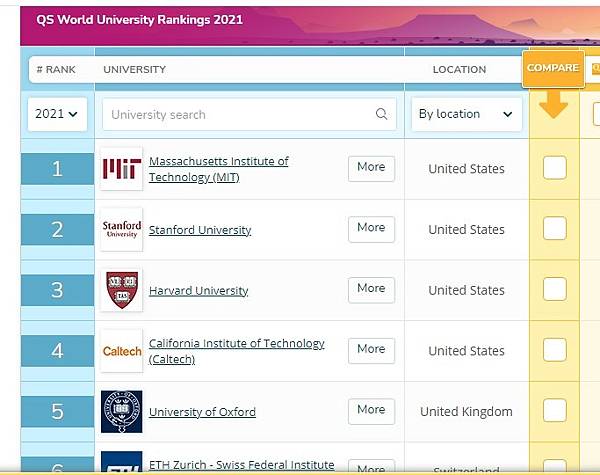Viewport: 600px width, 475px height.
Task: Click QS World University Rankings 2021 title
Action: tap(140, 20)
